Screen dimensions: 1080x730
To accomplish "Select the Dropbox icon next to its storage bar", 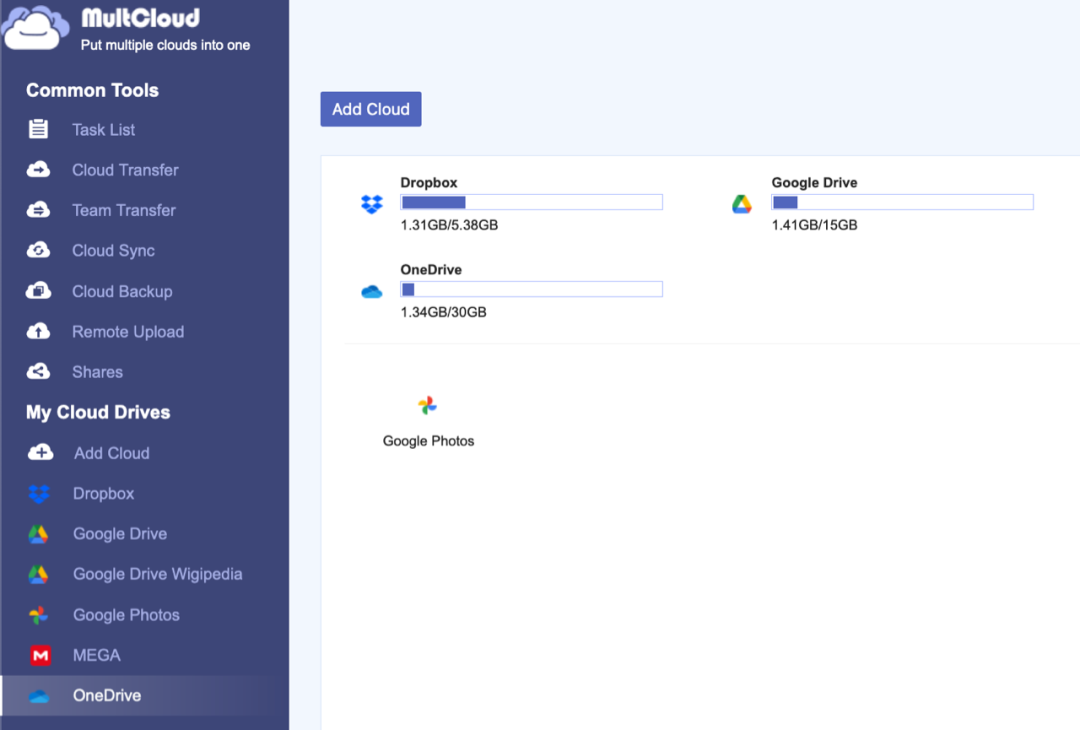I will (371, 201).
